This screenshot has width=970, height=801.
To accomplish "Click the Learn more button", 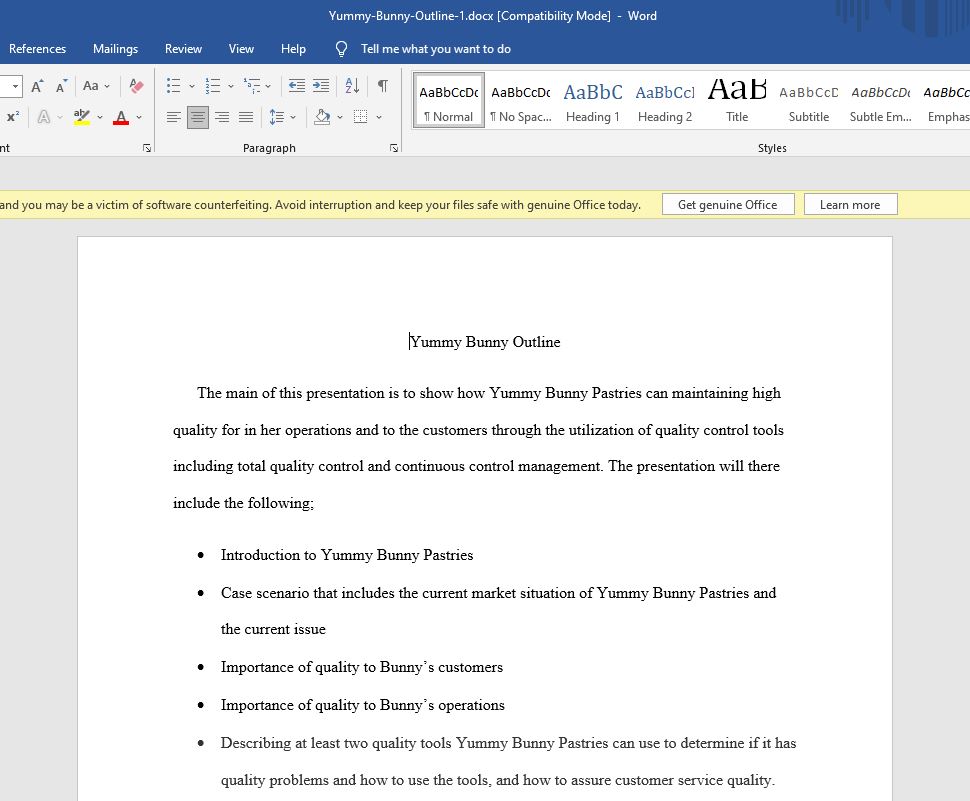I will tap(850, 205).
